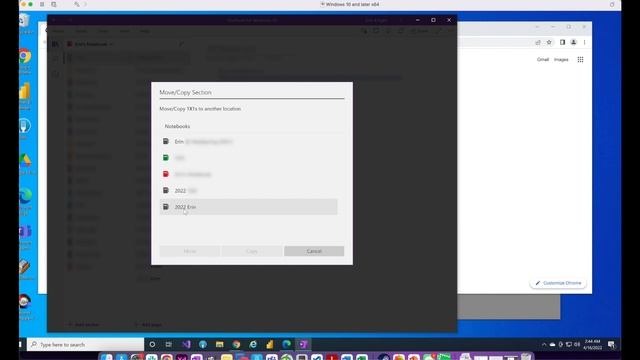This screenshot has width=640, height=360.
Task: Open File Explorer from taskbar
Action: [x=220, y=344]
